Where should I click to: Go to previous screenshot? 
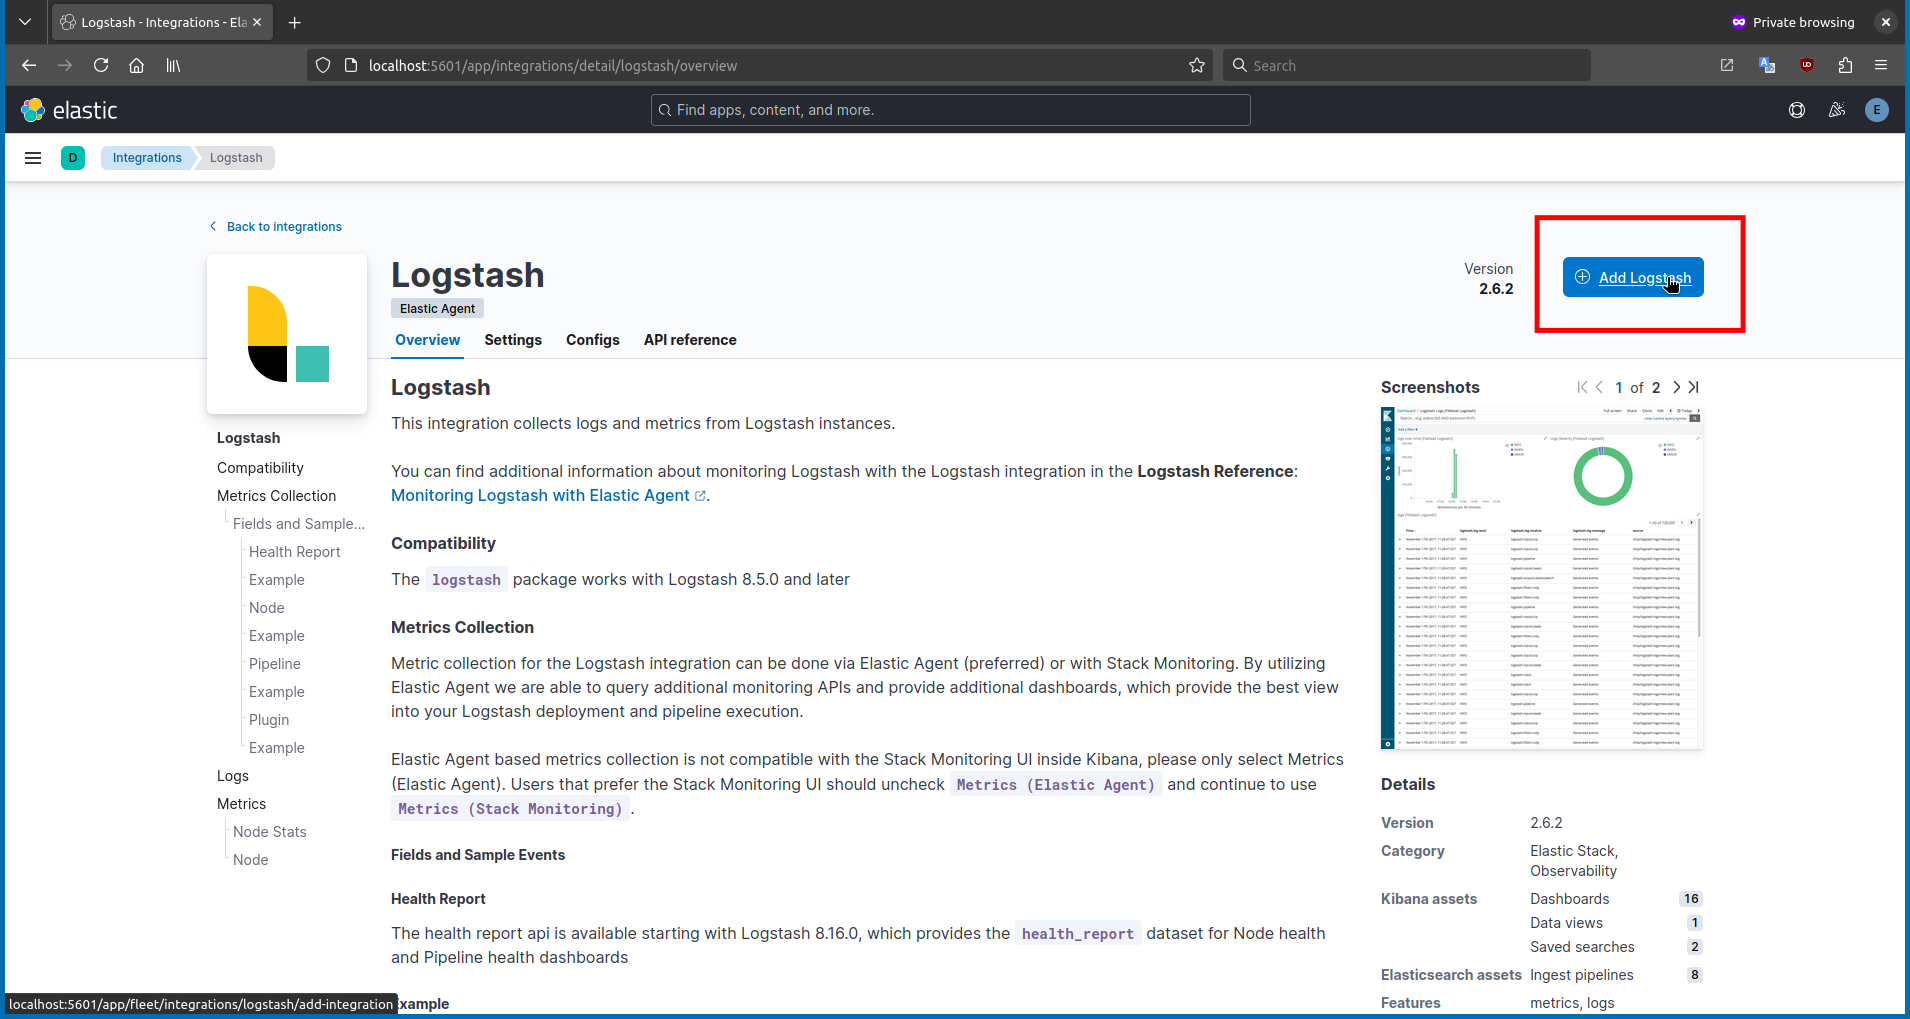coord(1599,387)
